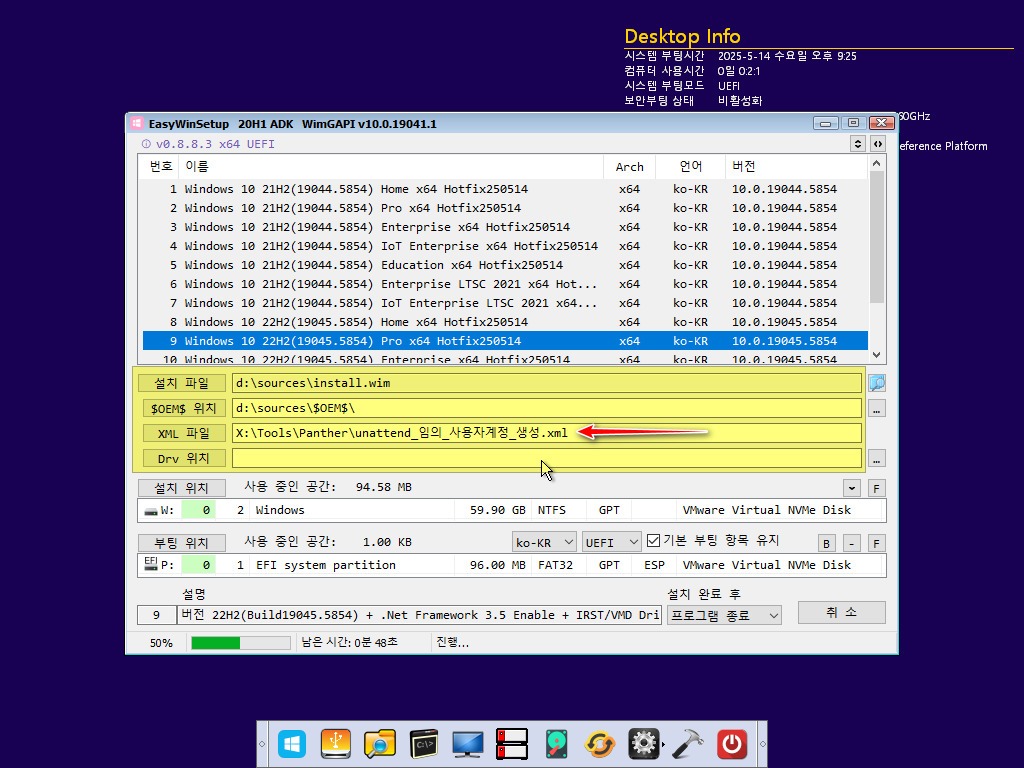Click the Arch column header
The height and width of the screenshot is (768, 1024).
630,167
